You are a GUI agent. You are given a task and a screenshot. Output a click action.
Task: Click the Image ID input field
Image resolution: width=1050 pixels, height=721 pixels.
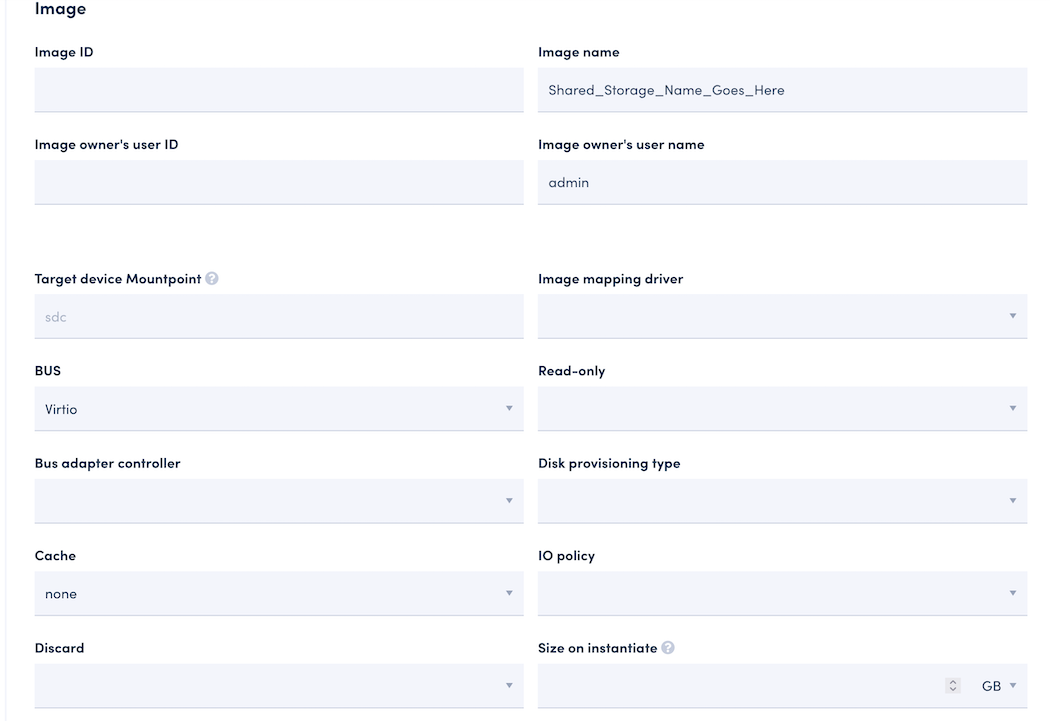click(x=278, y=90)
